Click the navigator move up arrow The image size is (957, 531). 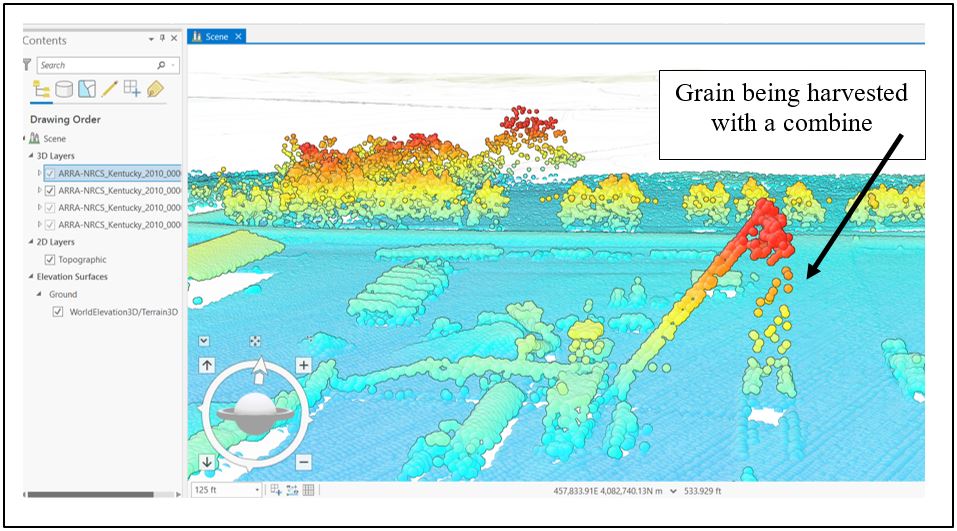[x=207, y=366]
